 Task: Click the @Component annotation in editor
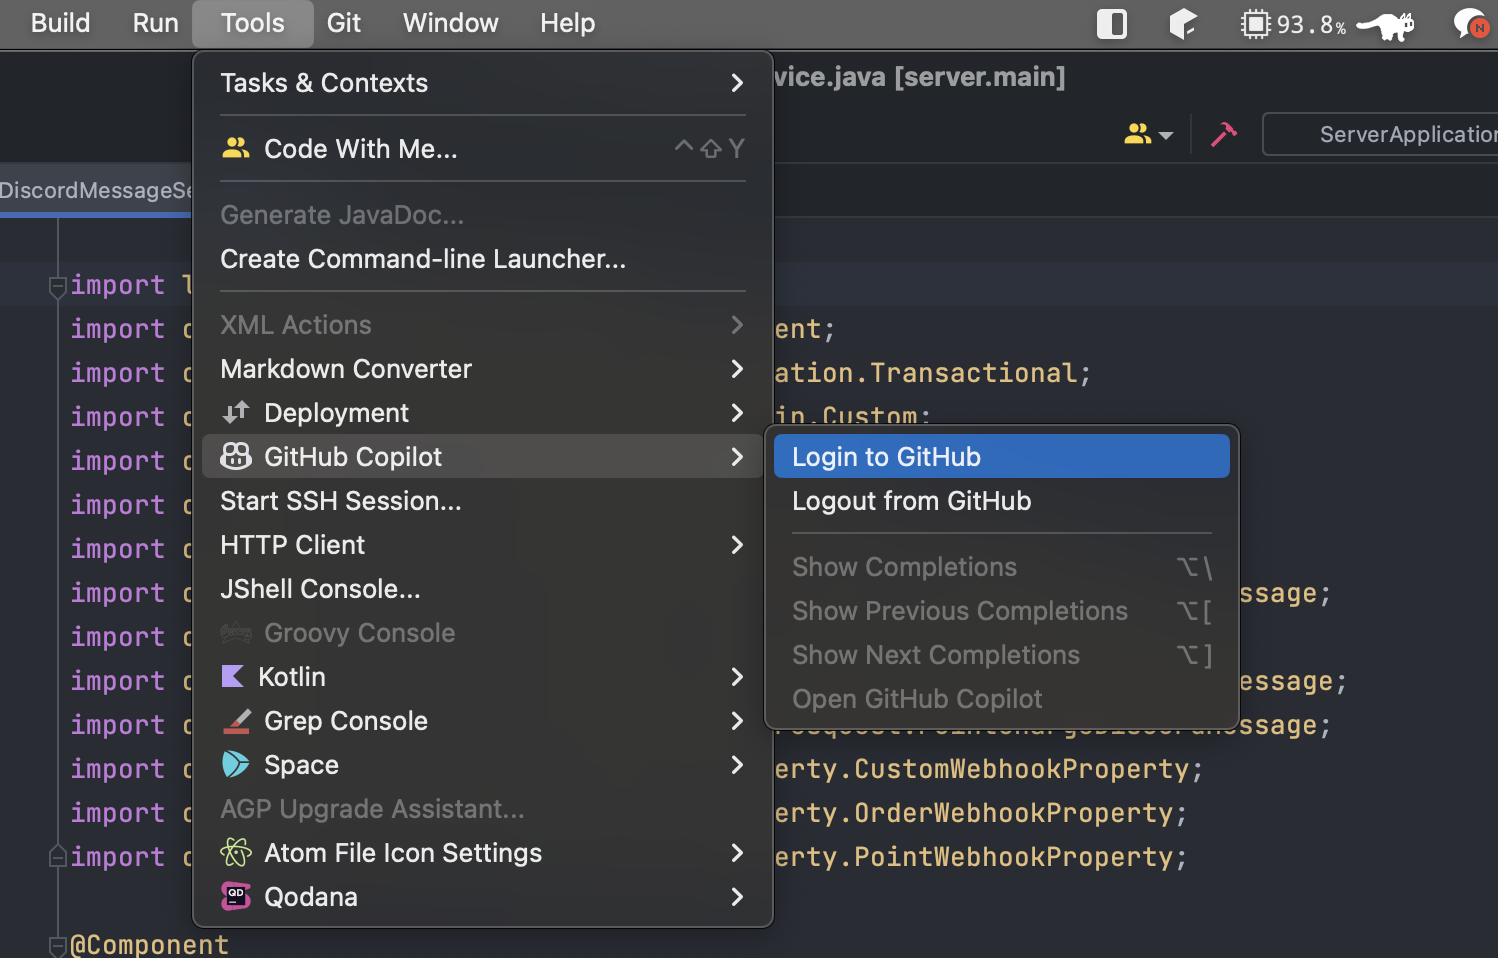click(x=150, y=944)
